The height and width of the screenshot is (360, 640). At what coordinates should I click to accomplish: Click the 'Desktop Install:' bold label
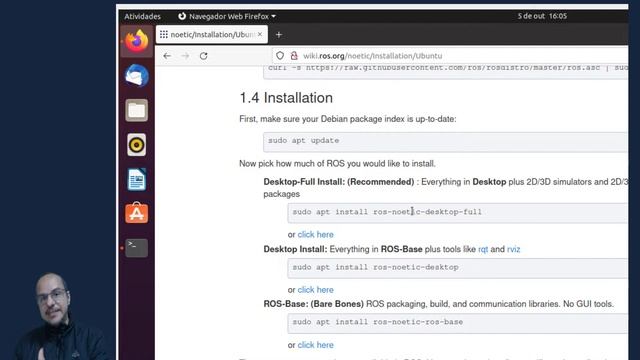(295, 249)
